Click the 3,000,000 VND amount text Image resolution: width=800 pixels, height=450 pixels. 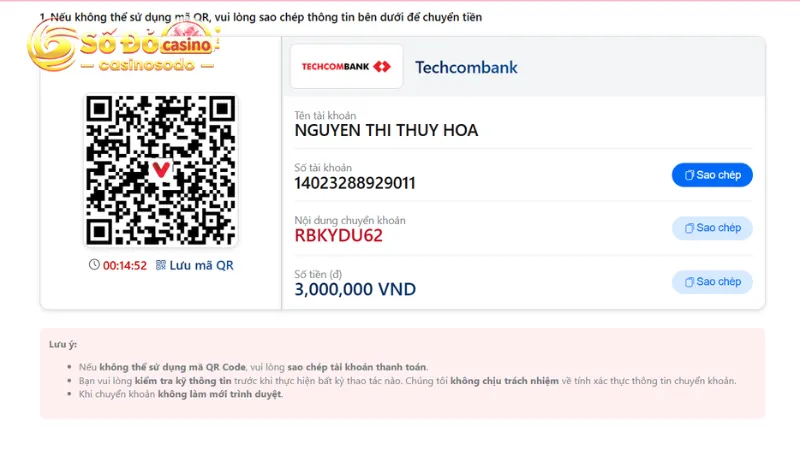tap(355, 289)
